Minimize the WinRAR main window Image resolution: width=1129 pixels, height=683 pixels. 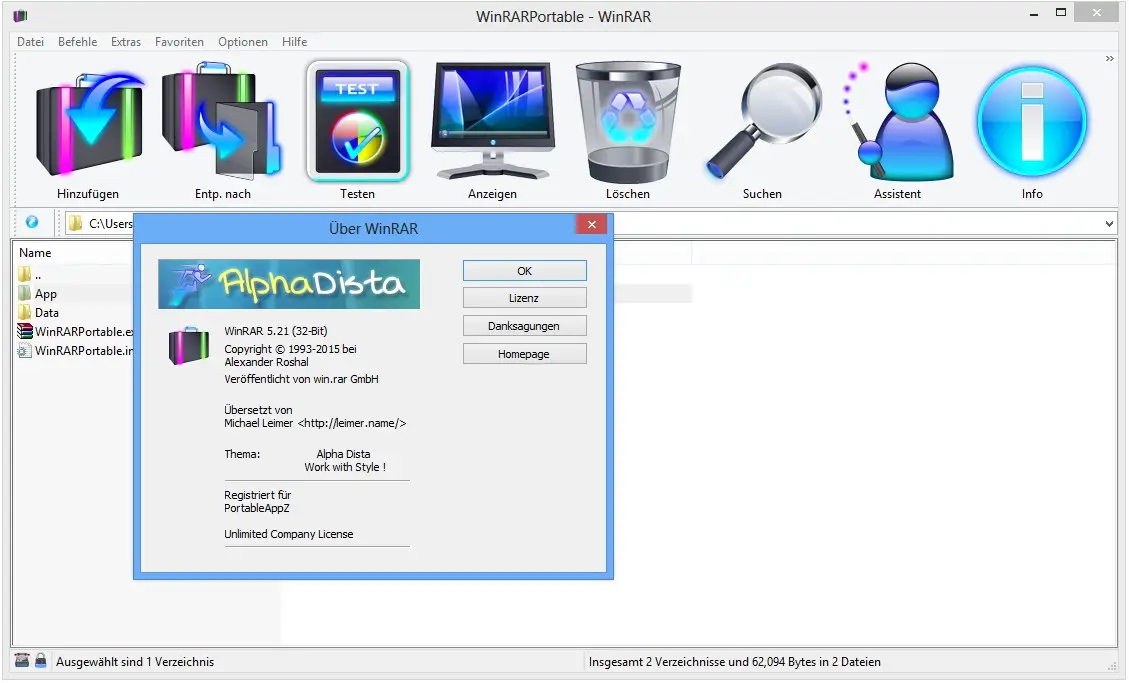(1034, 14)
